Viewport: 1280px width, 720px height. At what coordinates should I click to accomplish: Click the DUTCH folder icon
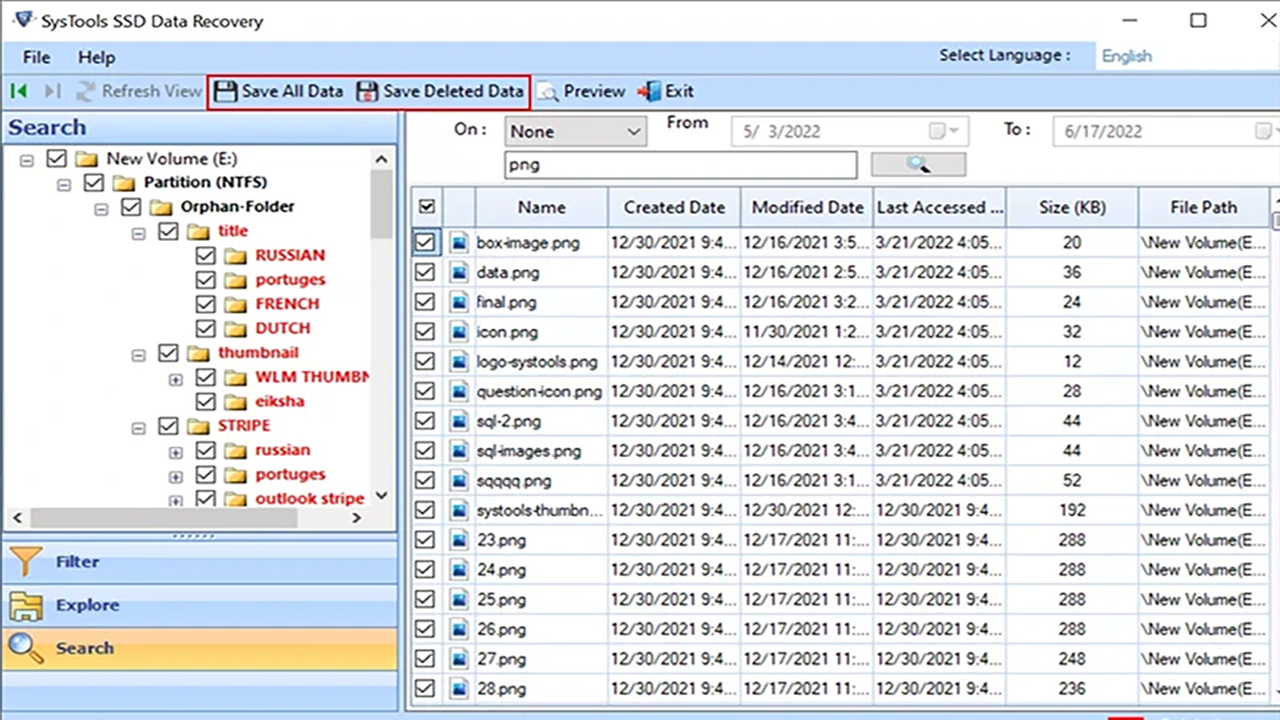pyautogui.click(x=235, y=328)
